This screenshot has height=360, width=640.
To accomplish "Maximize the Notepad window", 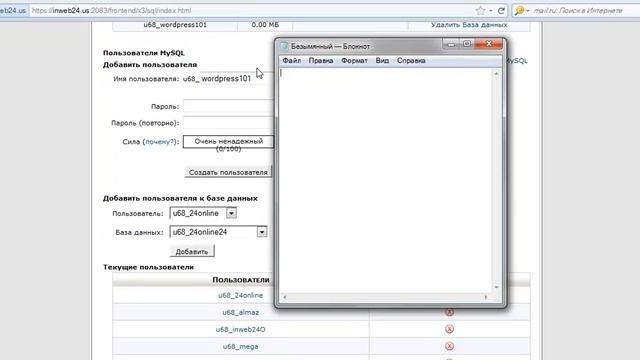I will click(x=467, y=44).
